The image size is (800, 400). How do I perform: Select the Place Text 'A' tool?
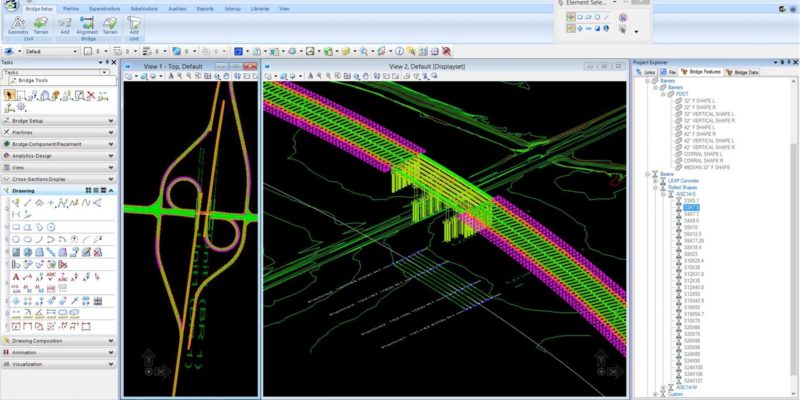pos(15,277)
